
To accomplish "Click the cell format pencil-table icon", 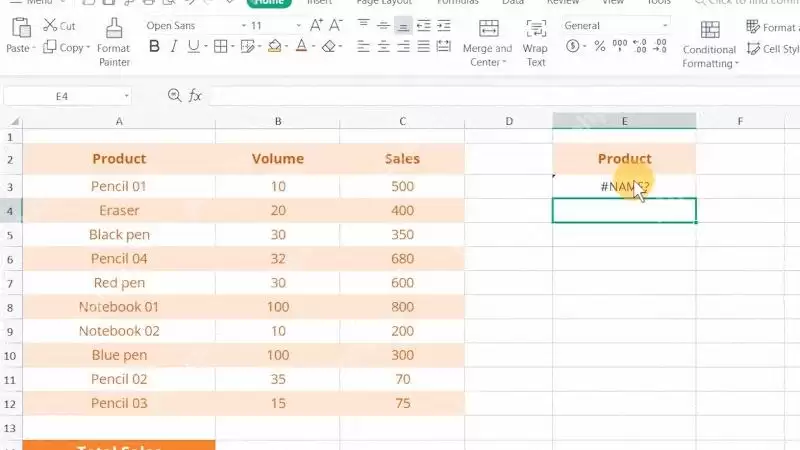I will [x=247, y=46].
